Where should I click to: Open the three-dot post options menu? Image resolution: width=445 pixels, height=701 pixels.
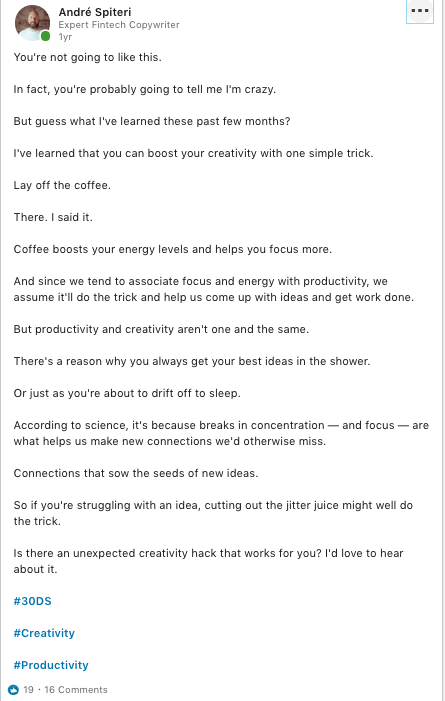(x=420, y=11)
